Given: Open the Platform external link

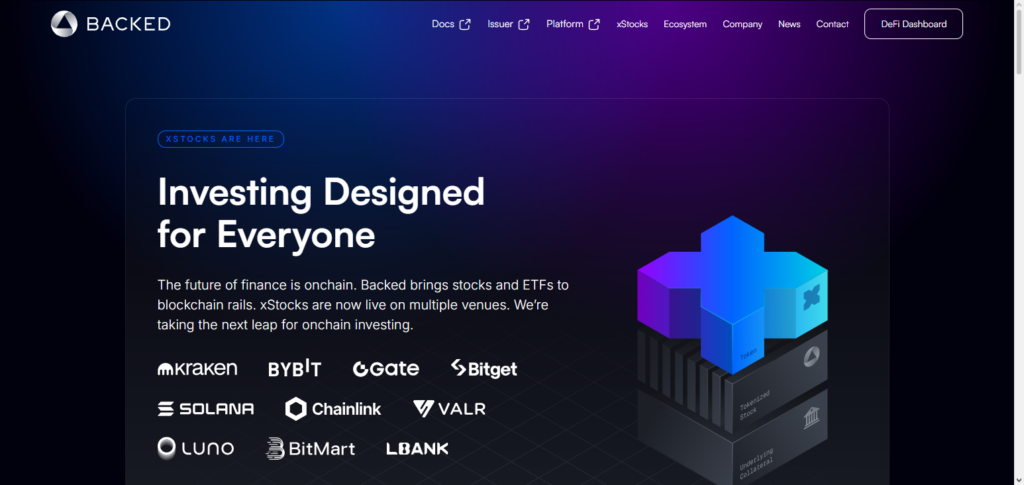Looking at the screenshot, I should 573,24.
